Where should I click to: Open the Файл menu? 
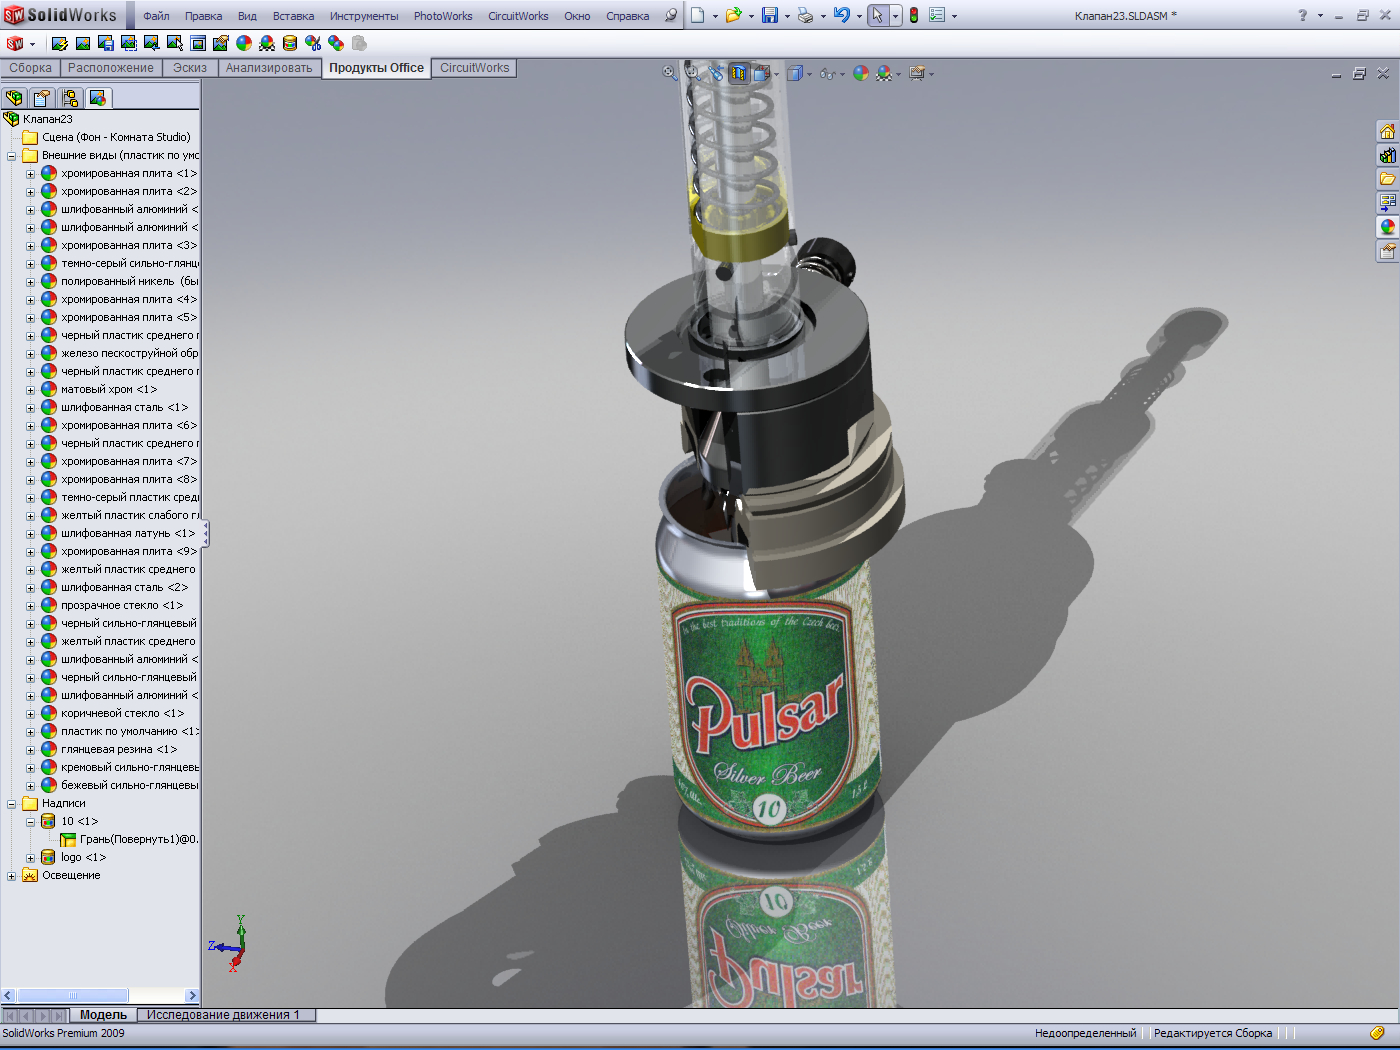(156, 16)
